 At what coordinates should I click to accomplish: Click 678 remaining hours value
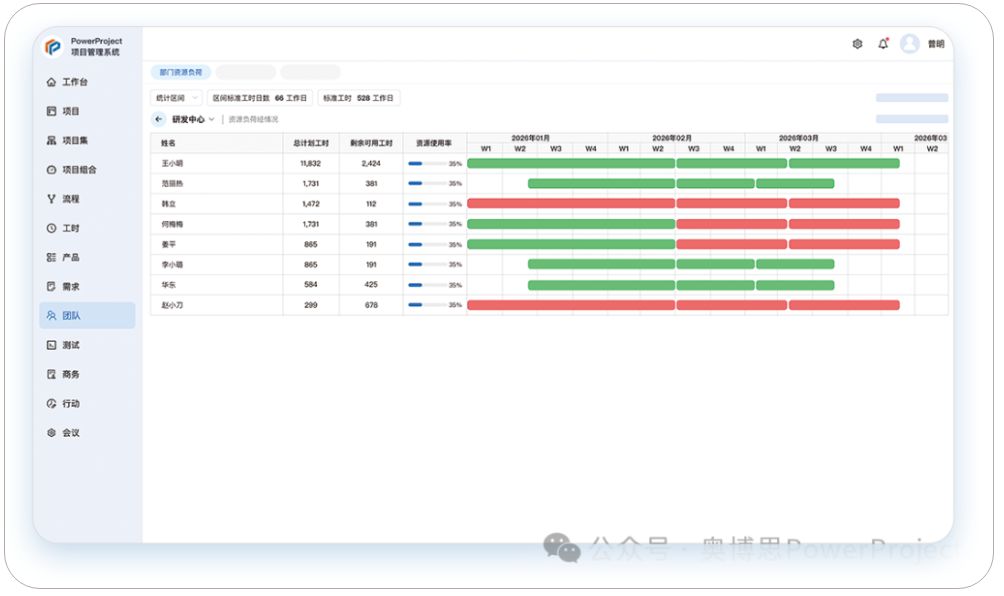pyautogui.click(x=371, y=305)
